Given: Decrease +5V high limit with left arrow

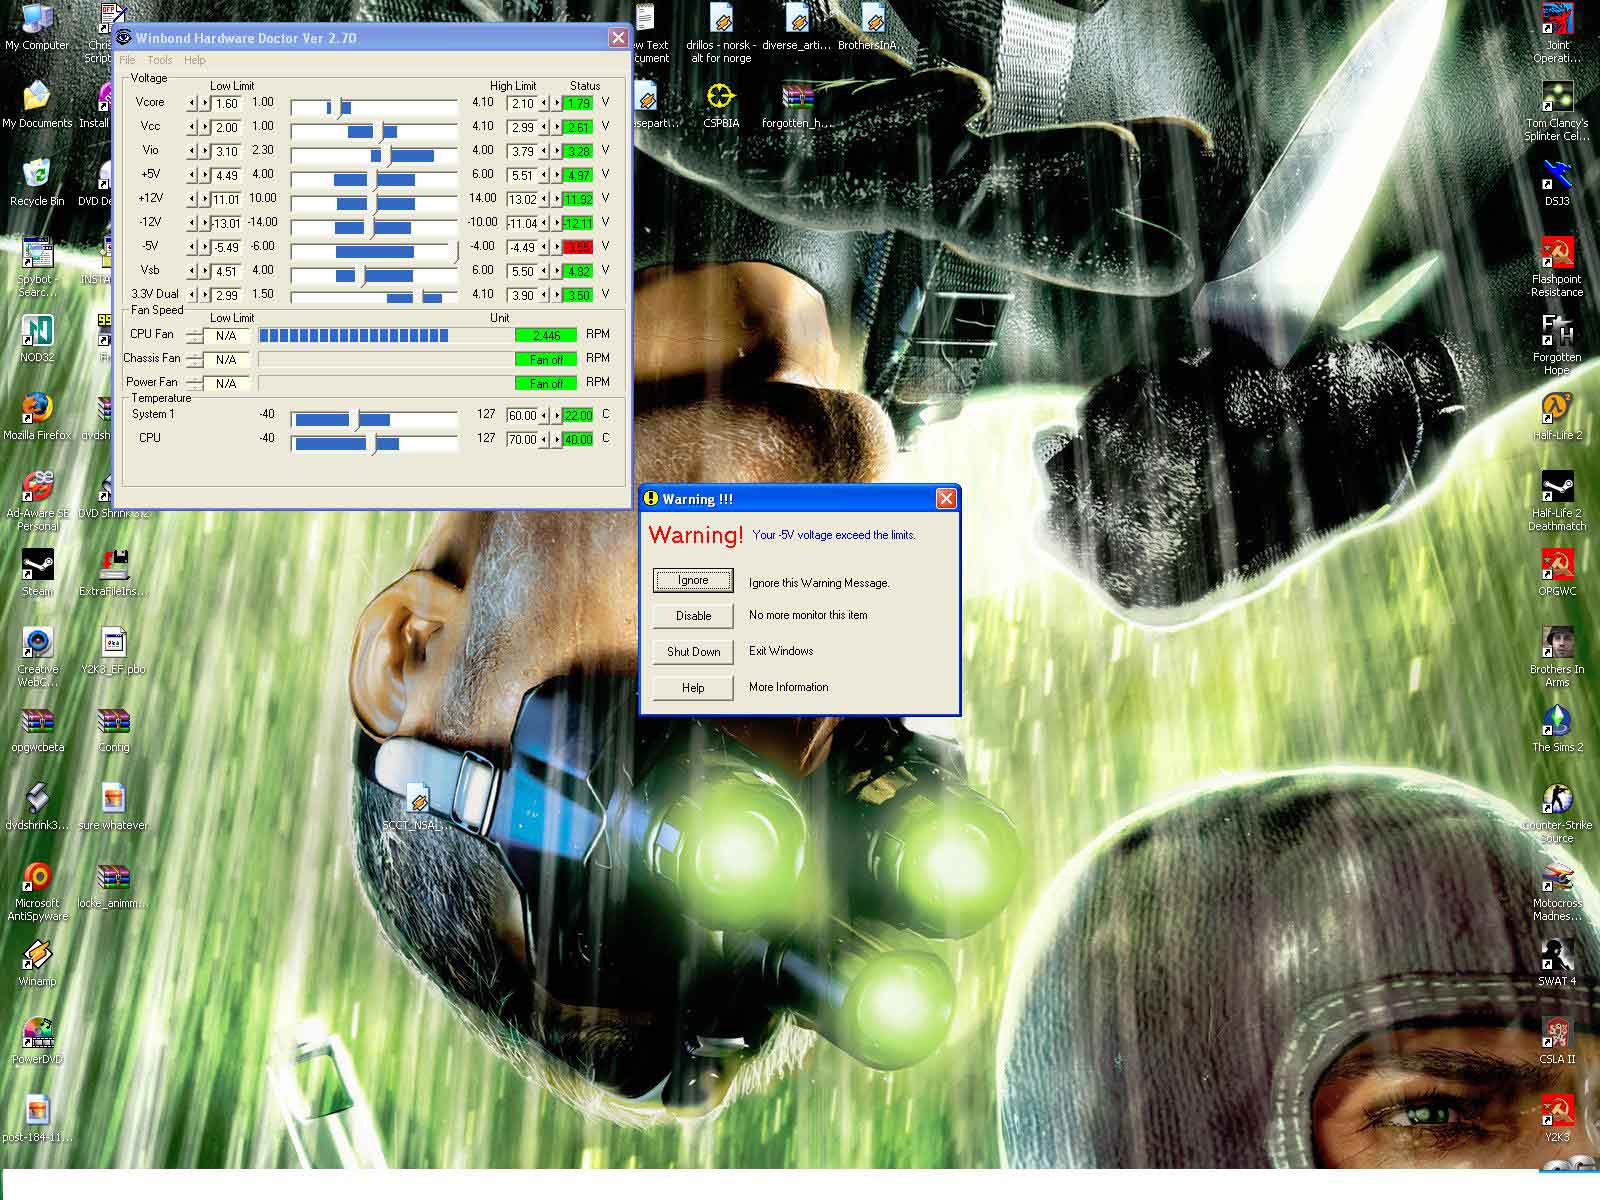Looking at the screenshot, I should click(544, 175).
